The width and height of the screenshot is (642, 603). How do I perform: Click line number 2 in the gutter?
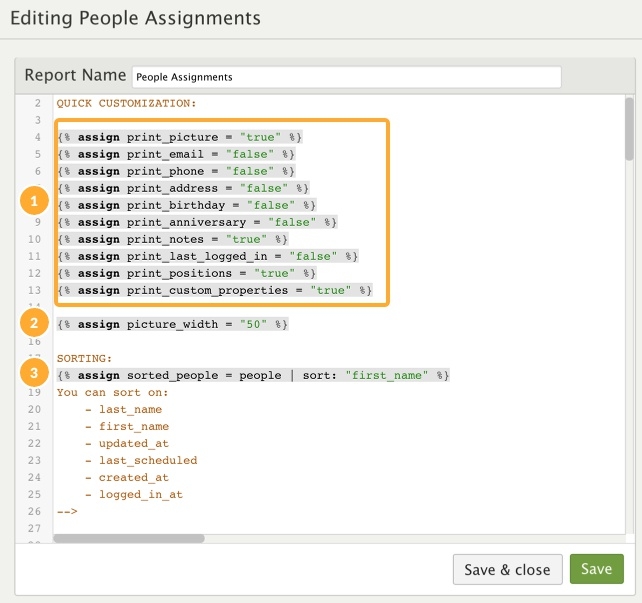coord(38,103)
